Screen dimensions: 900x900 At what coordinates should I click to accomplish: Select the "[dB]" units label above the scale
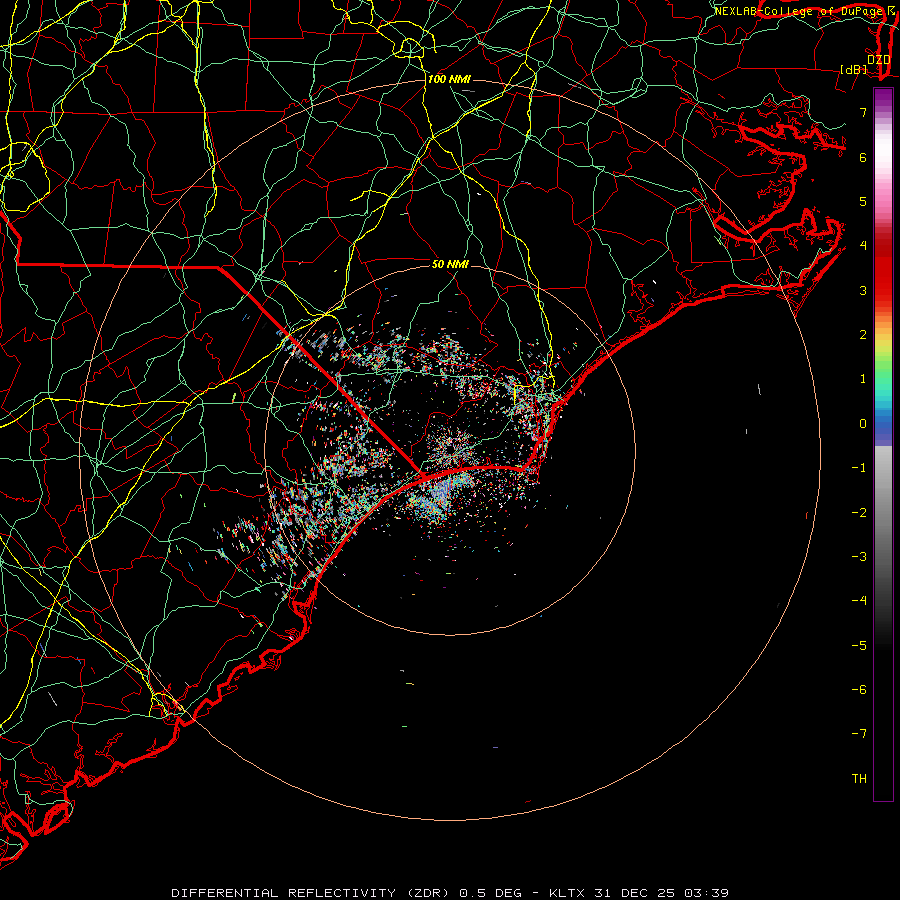coord(854,69)
